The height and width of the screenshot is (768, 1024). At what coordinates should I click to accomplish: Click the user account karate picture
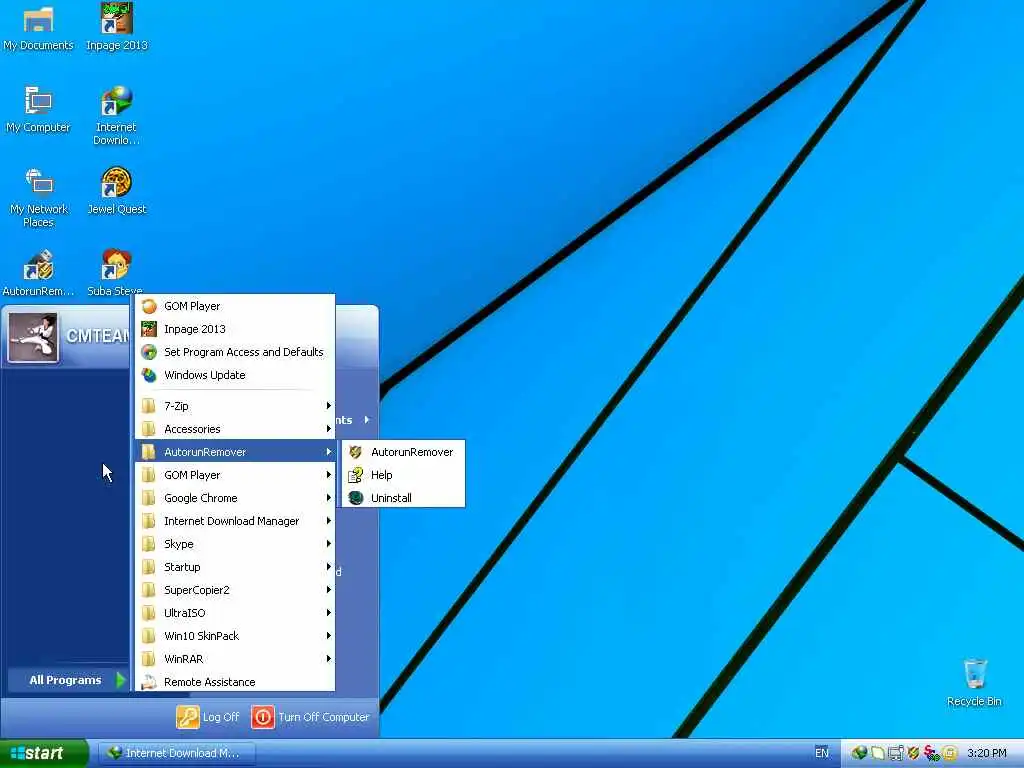[x=33, y=338]
